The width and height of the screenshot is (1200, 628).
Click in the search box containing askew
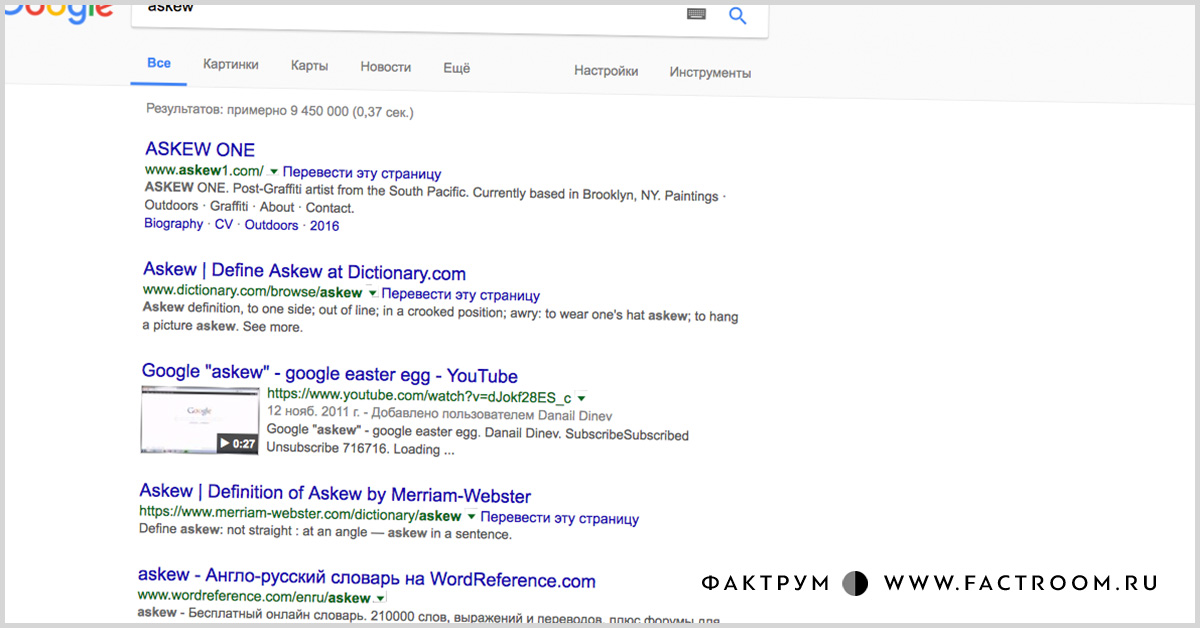[400, 10]
